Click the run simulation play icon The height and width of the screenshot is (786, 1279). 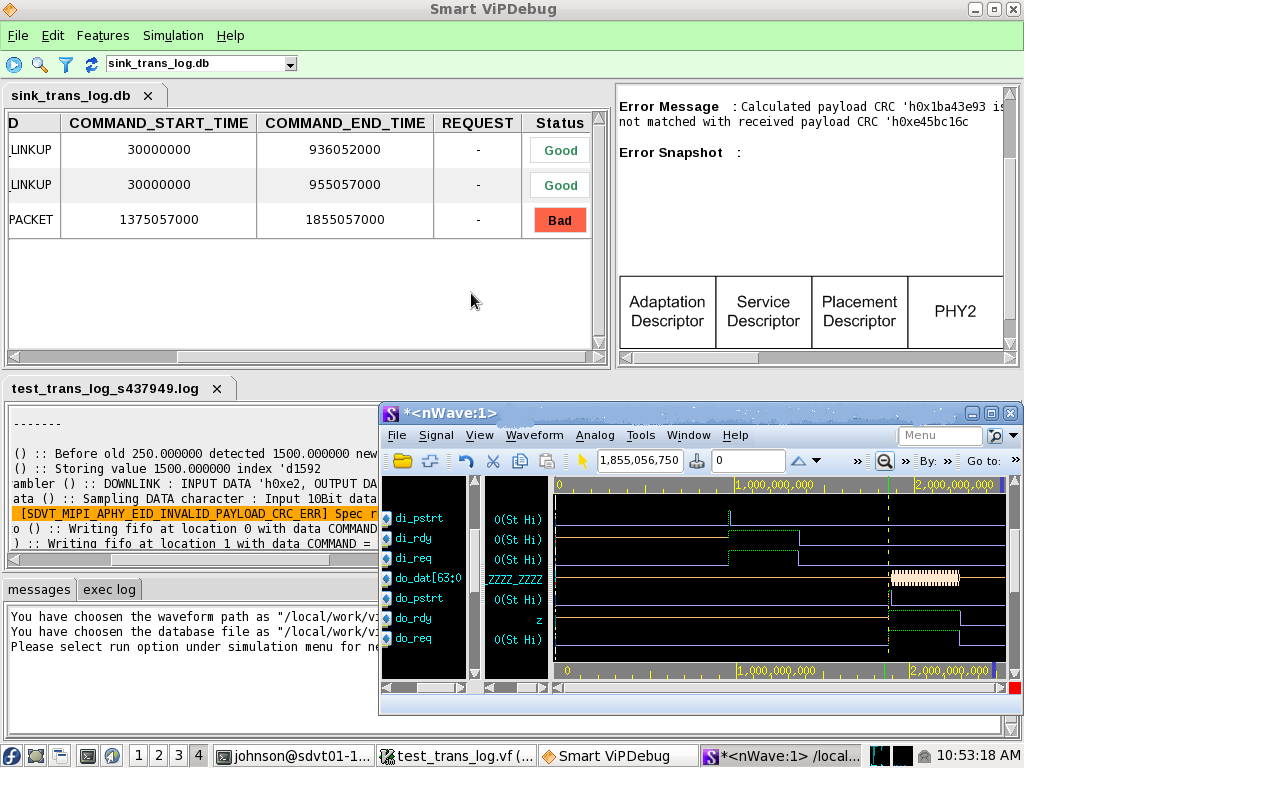tap(14, 65)
